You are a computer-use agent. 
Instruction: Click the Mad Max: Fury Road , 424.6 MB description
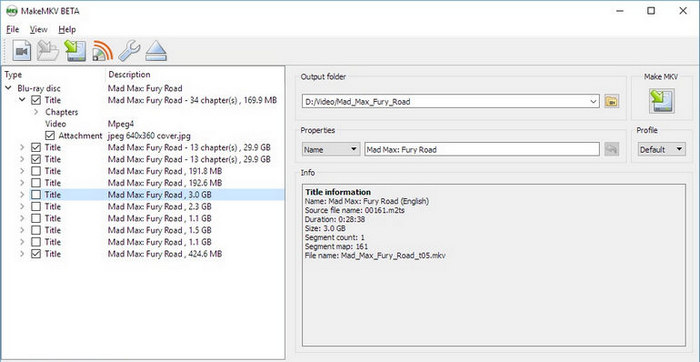pyautogui.click(x=165, y=254)
